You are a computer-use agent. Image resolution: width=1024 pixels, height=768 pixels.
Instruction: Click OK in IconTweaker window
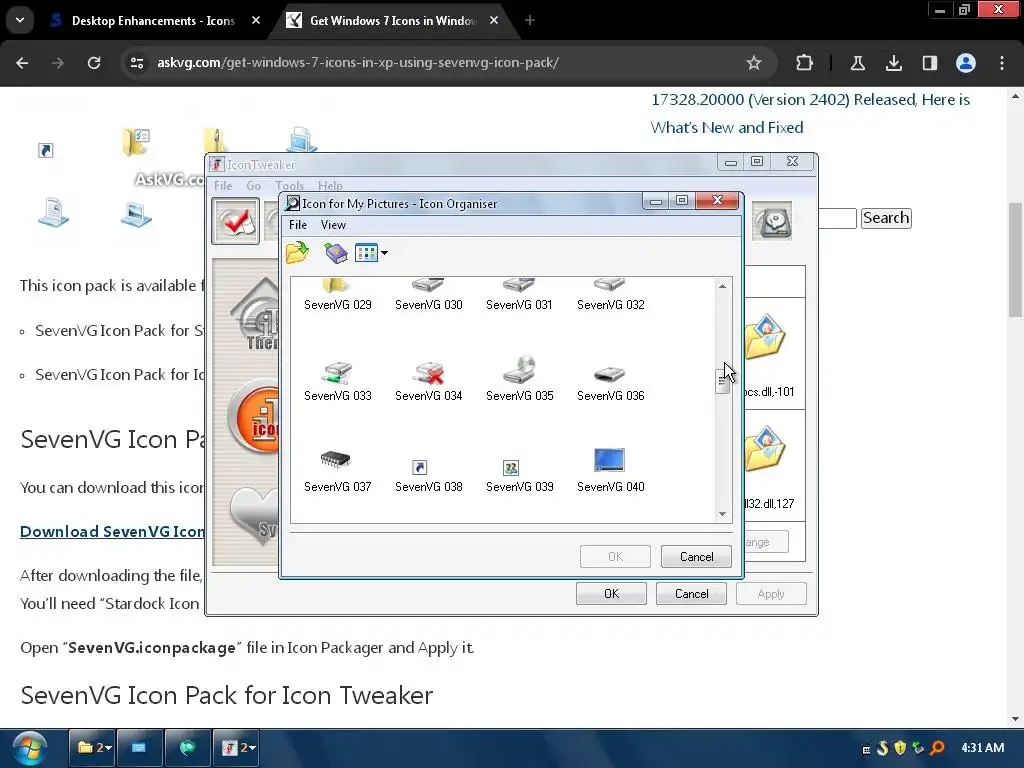click(611, 594)
